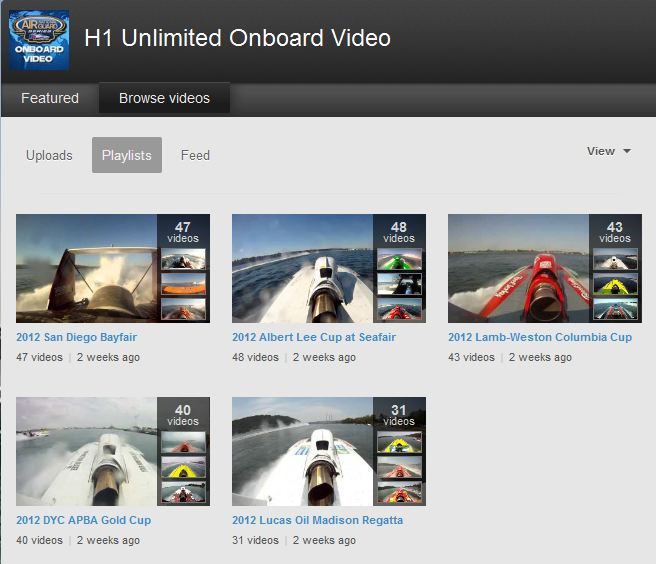Screen dimensions: 656x564
Task: Select middle red boat mini thumbnail in Madison Regatta
Action: 400,467
